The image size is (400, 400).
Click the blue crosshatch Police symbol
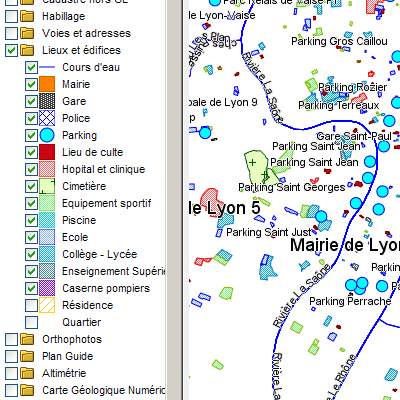[47, 118]
